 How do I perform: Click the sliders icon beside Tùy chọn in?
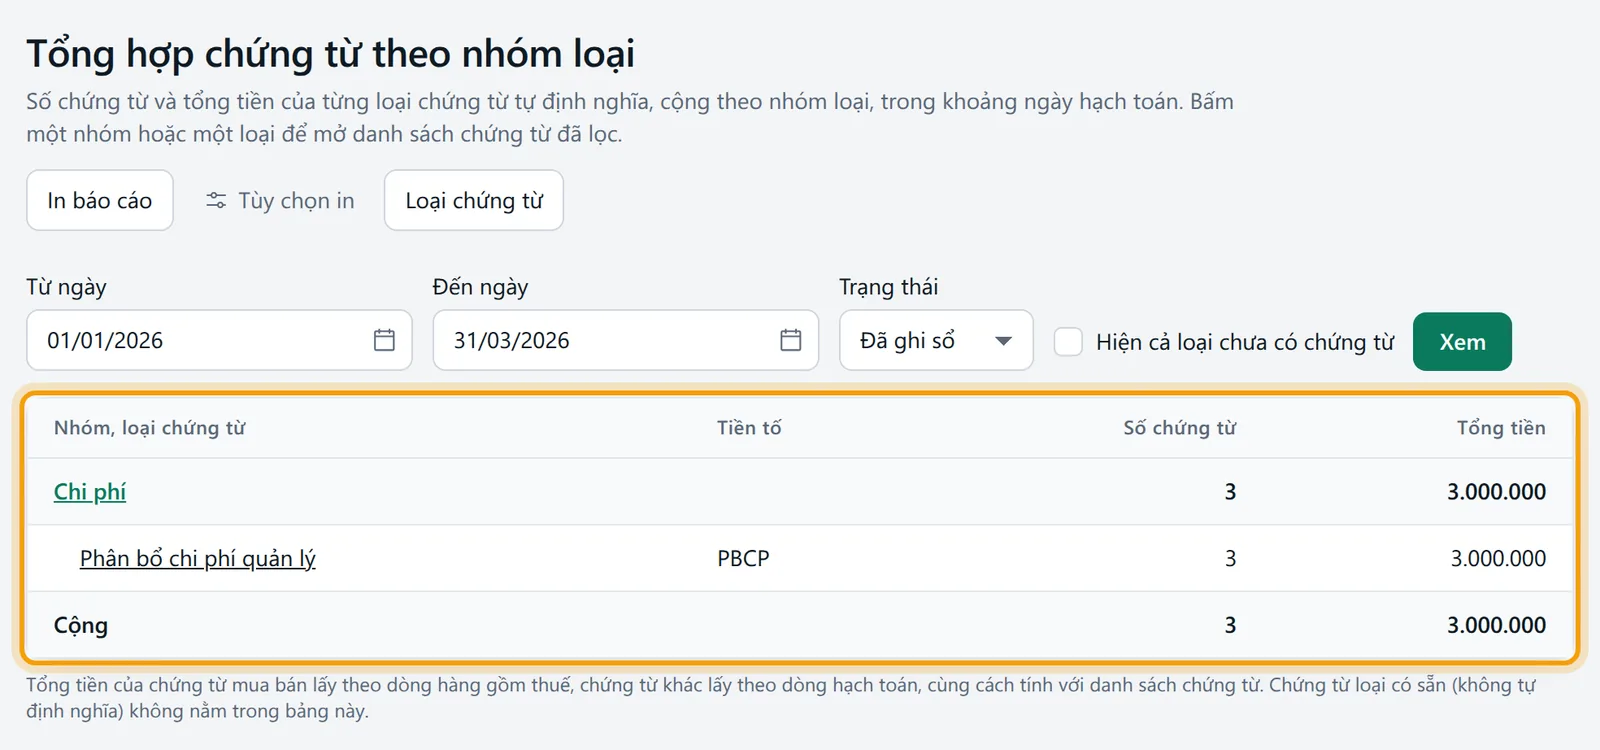(x=216, y=201)
